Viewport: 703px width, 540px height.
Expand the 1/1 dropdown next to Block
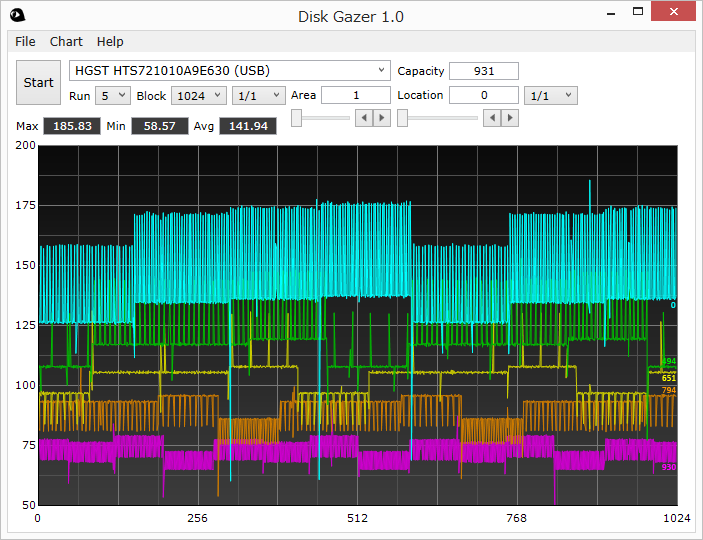coord(259,96)
